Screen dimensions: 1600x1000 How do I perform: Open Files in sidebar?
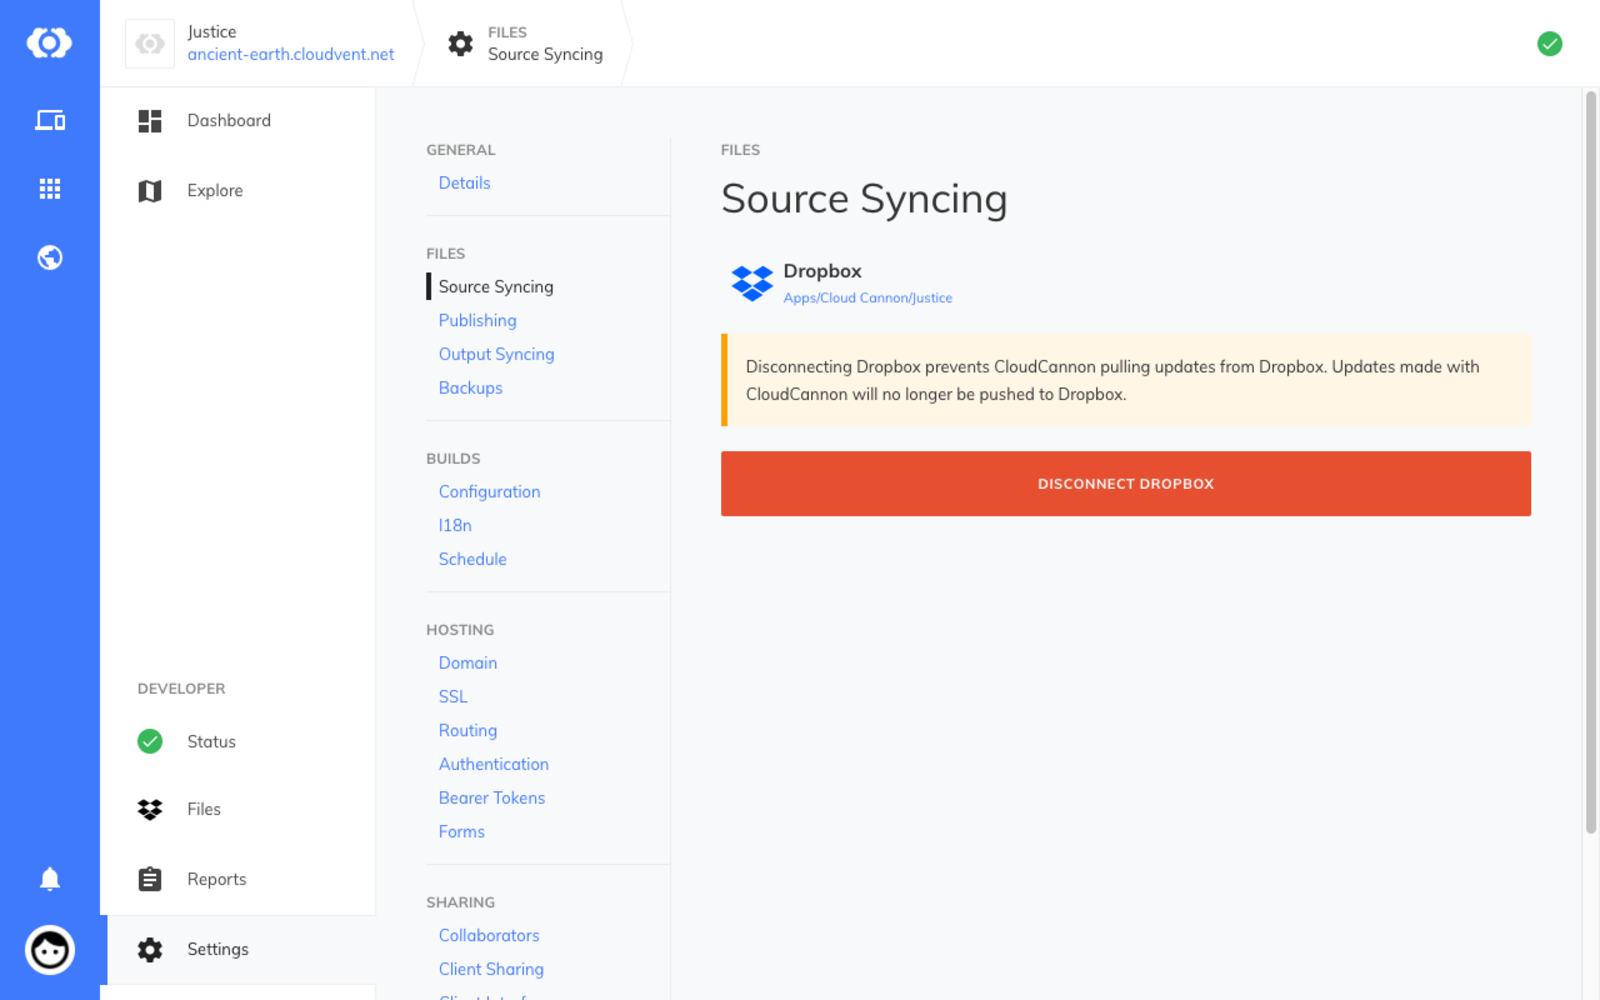pos(238,810)
